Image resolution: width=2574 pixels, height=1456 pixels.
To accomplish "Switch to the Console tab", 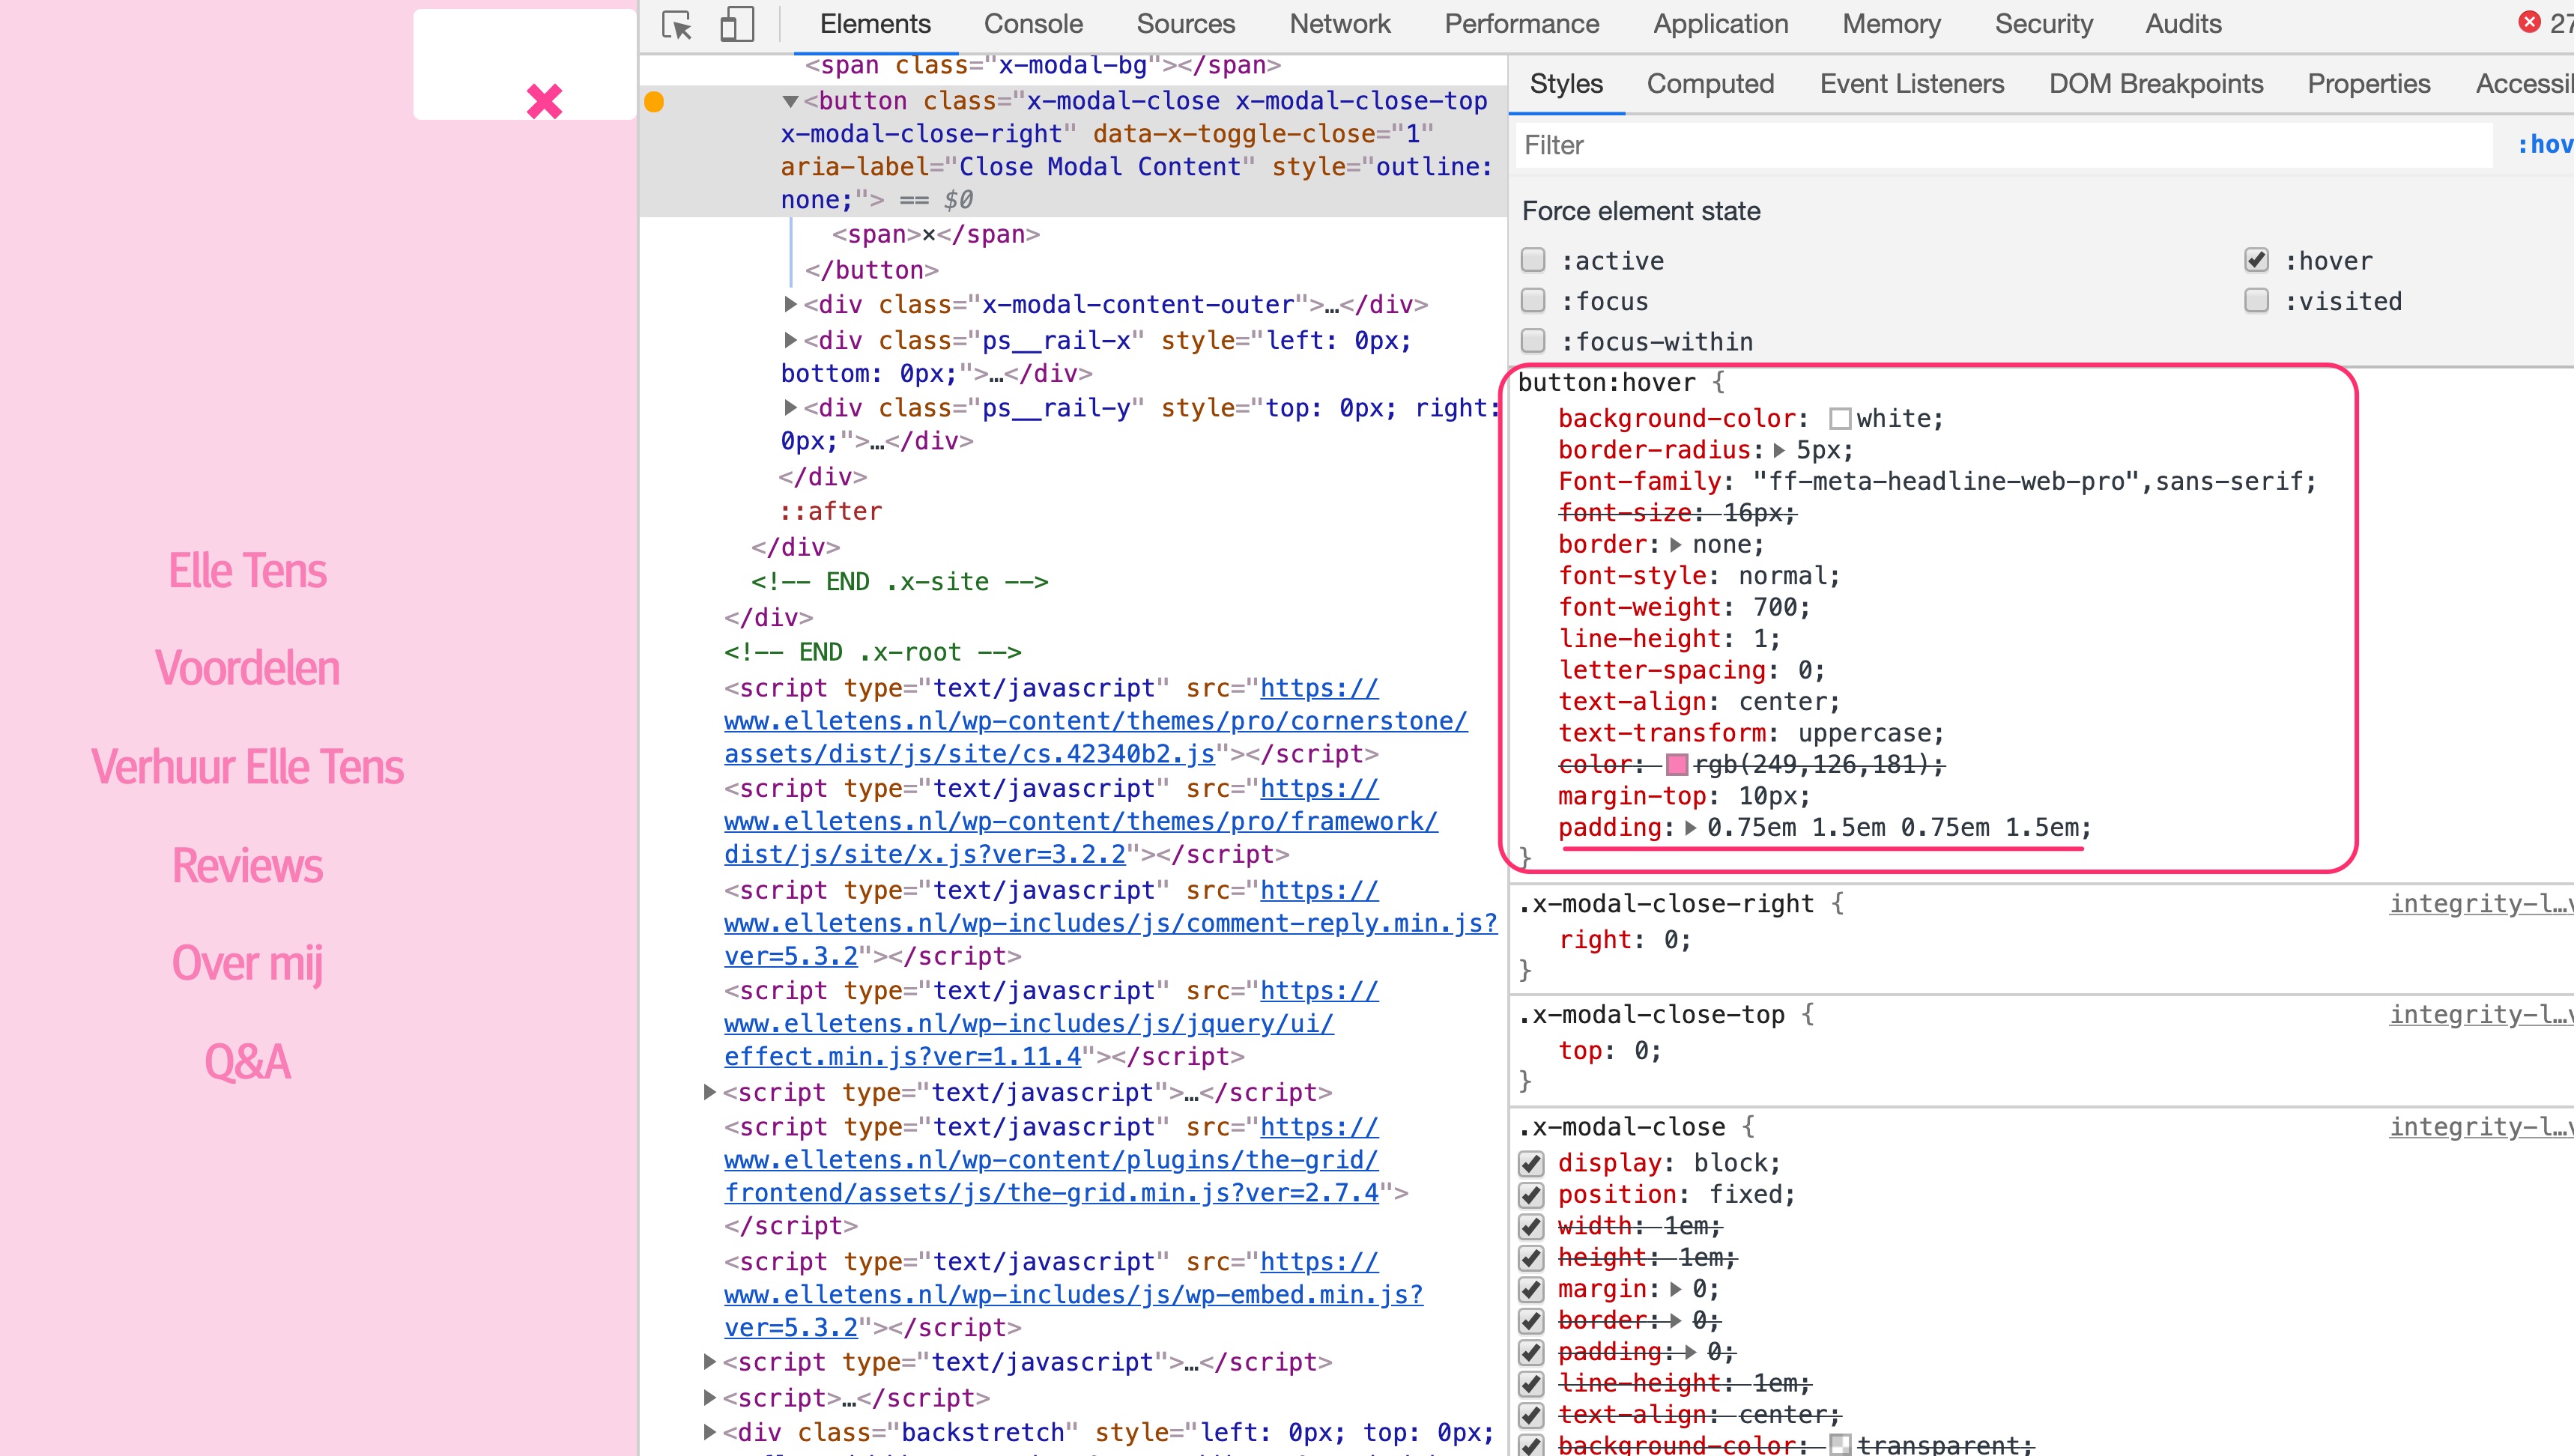I will [x=1033, y=24].
